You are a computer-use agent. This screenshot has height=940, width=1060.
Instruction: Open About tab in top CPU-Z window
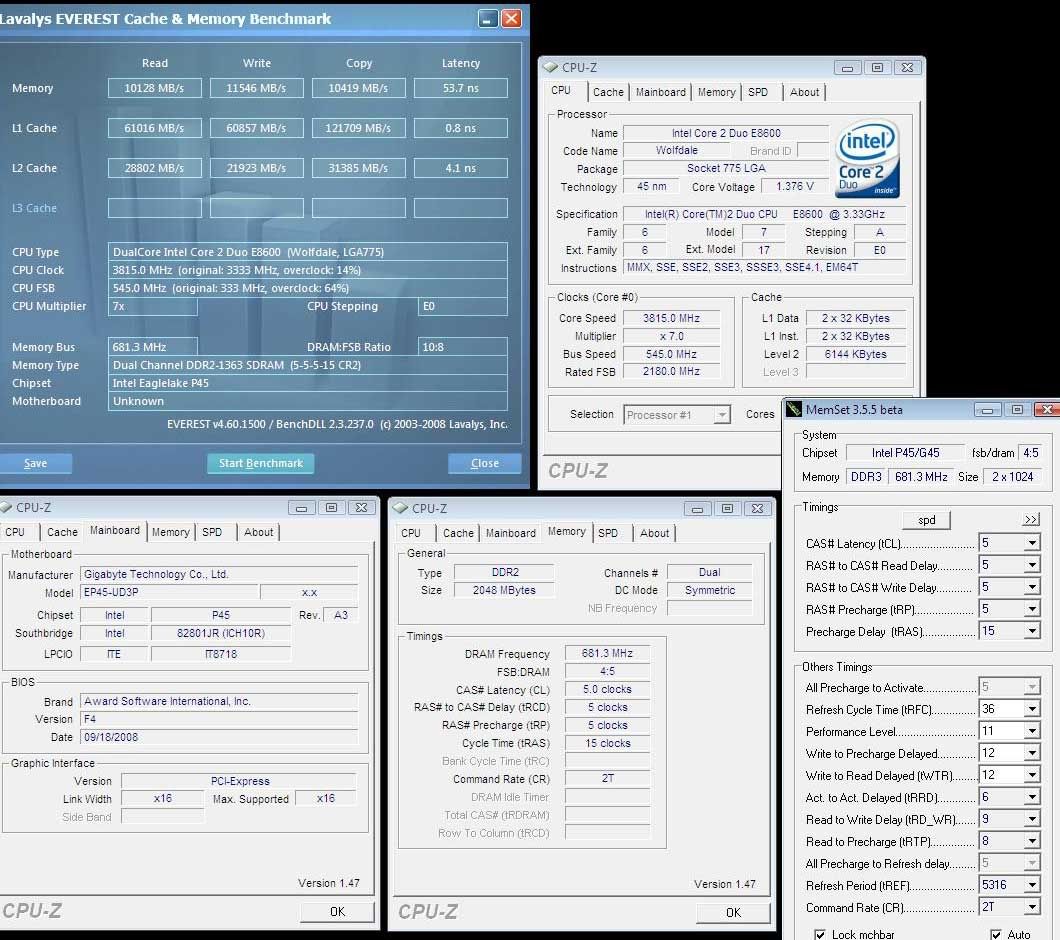804,92
